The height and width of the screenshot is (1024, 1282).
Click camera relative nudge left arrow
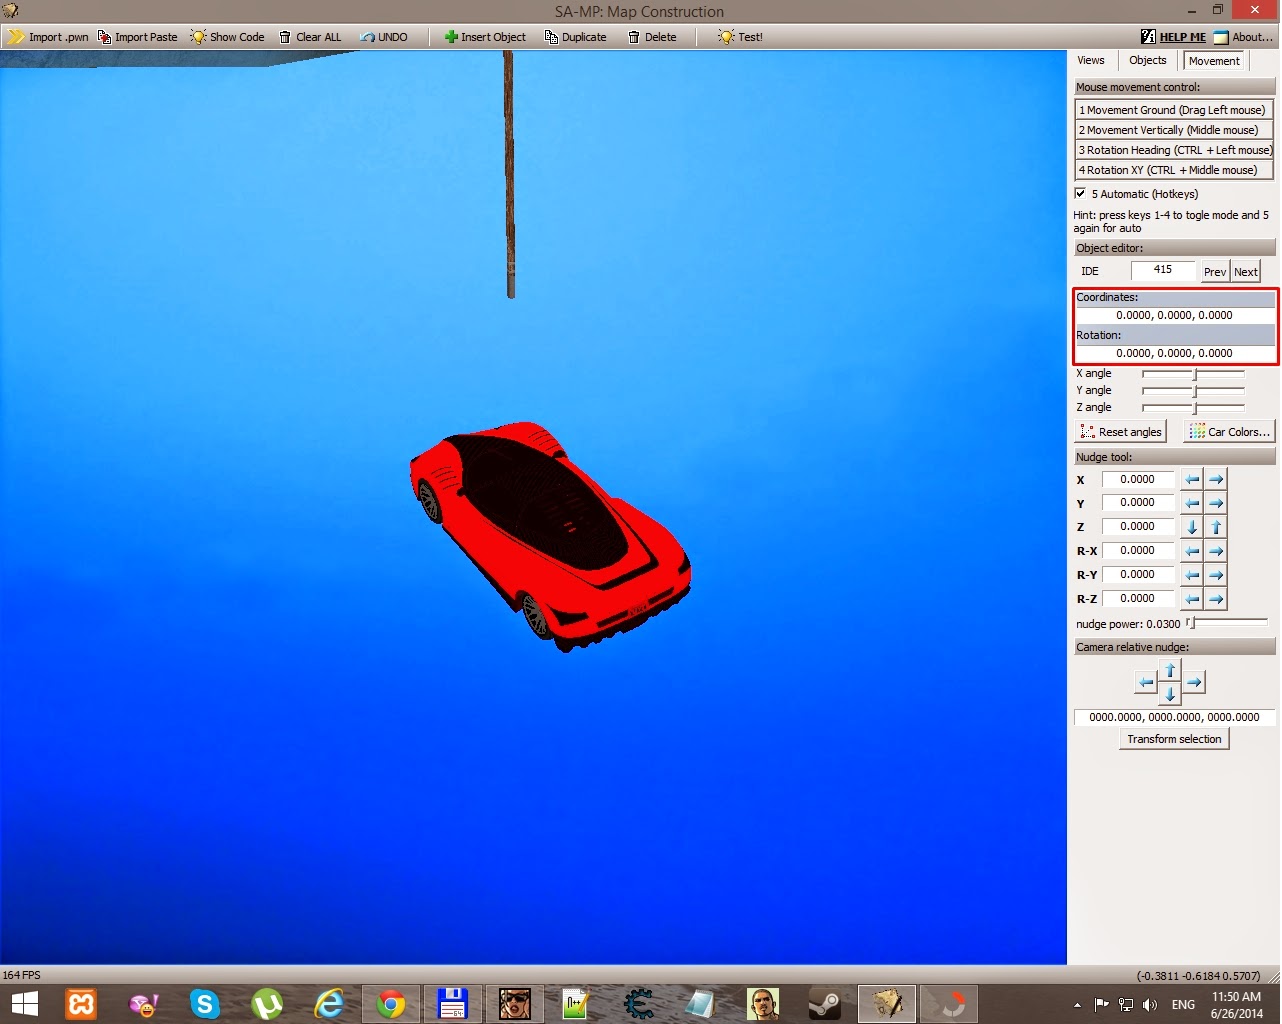[x=1146, y=683]
